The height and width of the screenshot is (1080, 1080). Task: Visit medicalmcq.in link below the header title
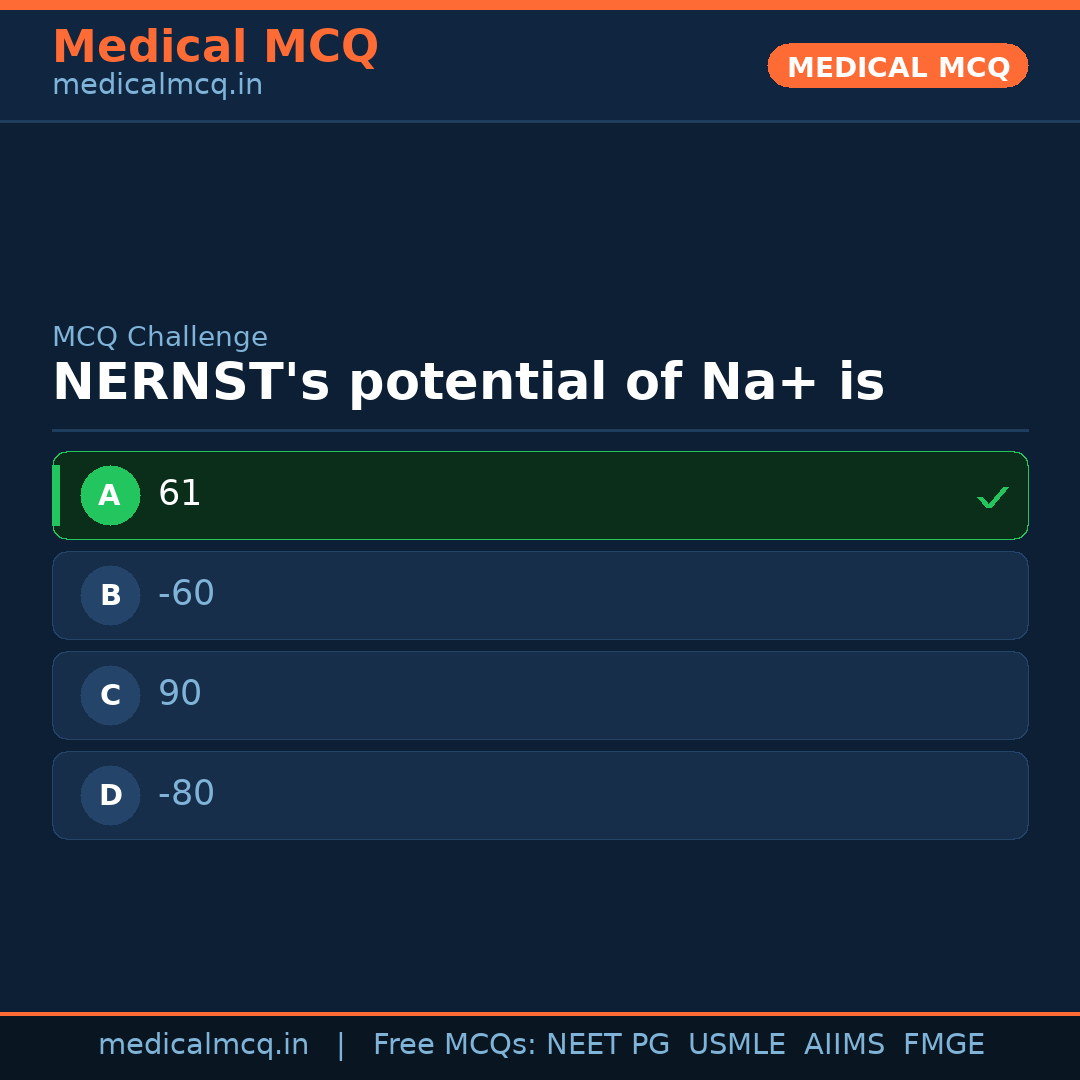157,86
